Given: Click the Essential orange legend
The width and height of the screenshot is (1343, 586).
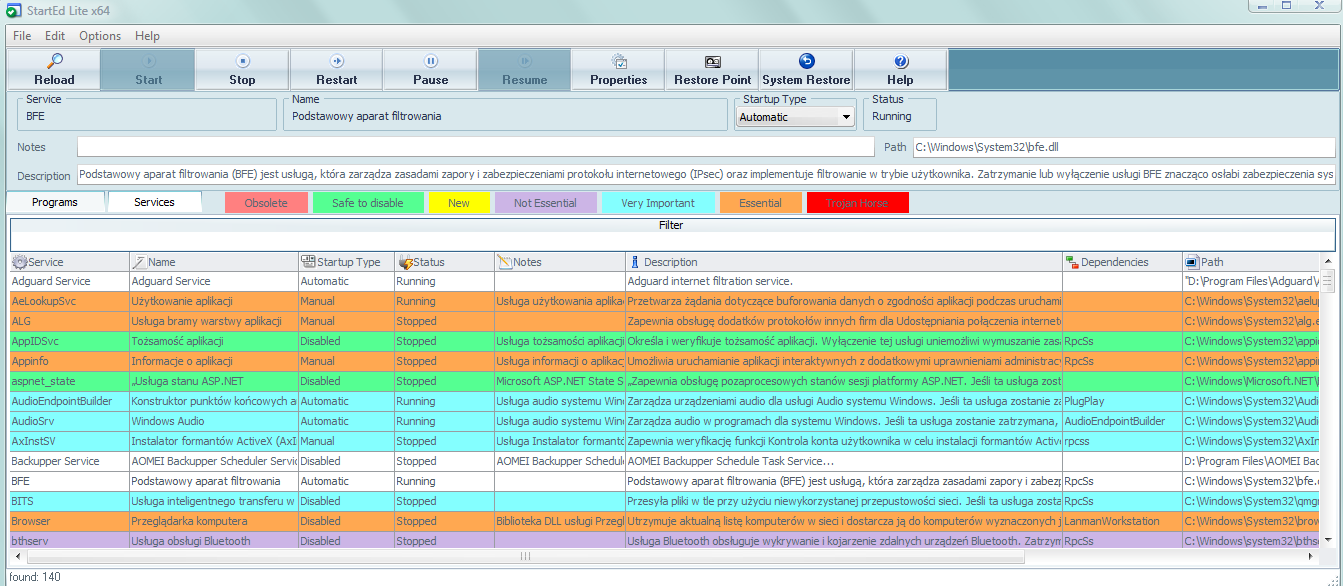Looking at the screenshot, I should point(760,203).
